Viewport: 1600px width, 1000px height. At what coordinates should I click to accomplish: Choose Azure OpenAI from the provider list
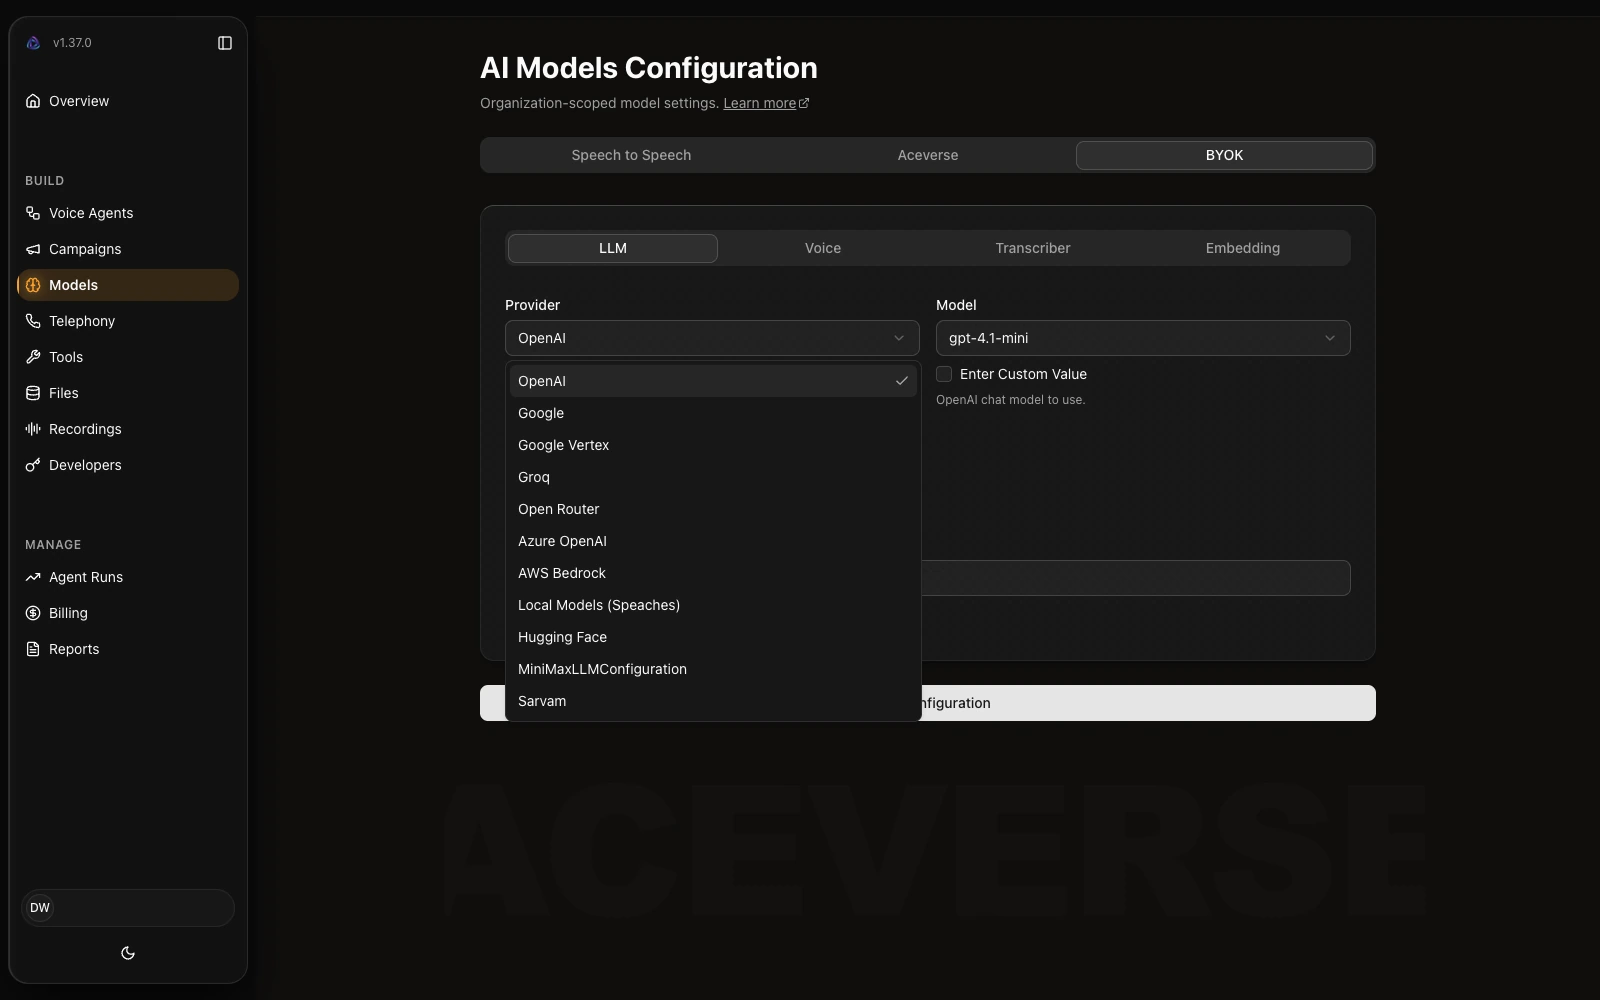point(713,541)
